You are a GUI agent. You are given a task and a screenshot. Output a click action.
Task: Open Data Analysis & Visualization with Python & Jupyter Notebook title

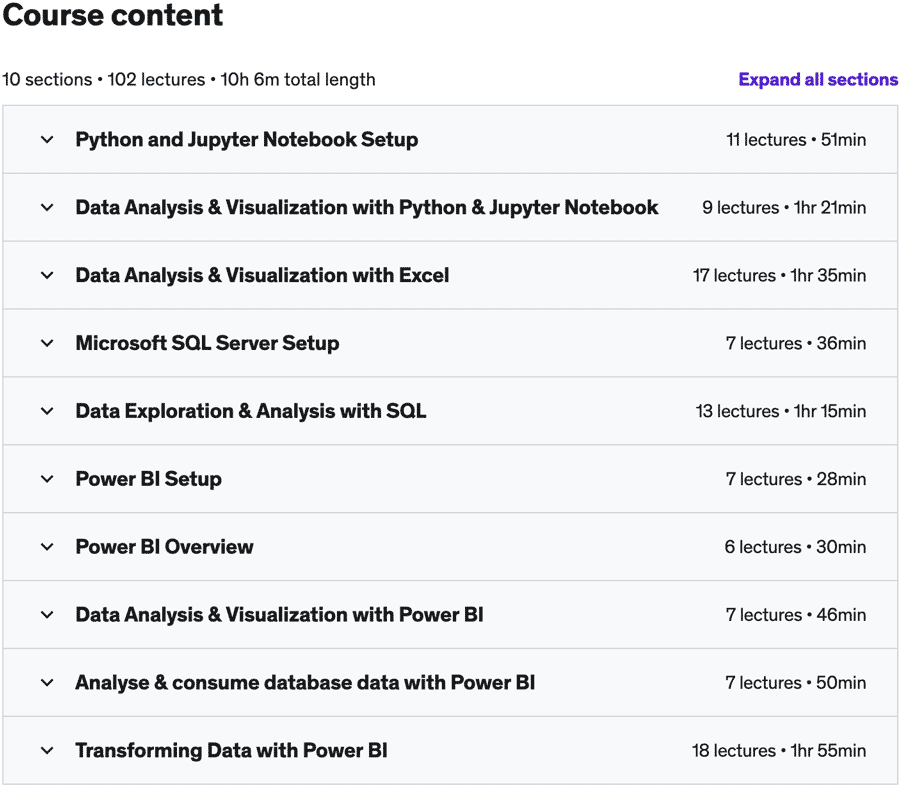click(367, 207)
